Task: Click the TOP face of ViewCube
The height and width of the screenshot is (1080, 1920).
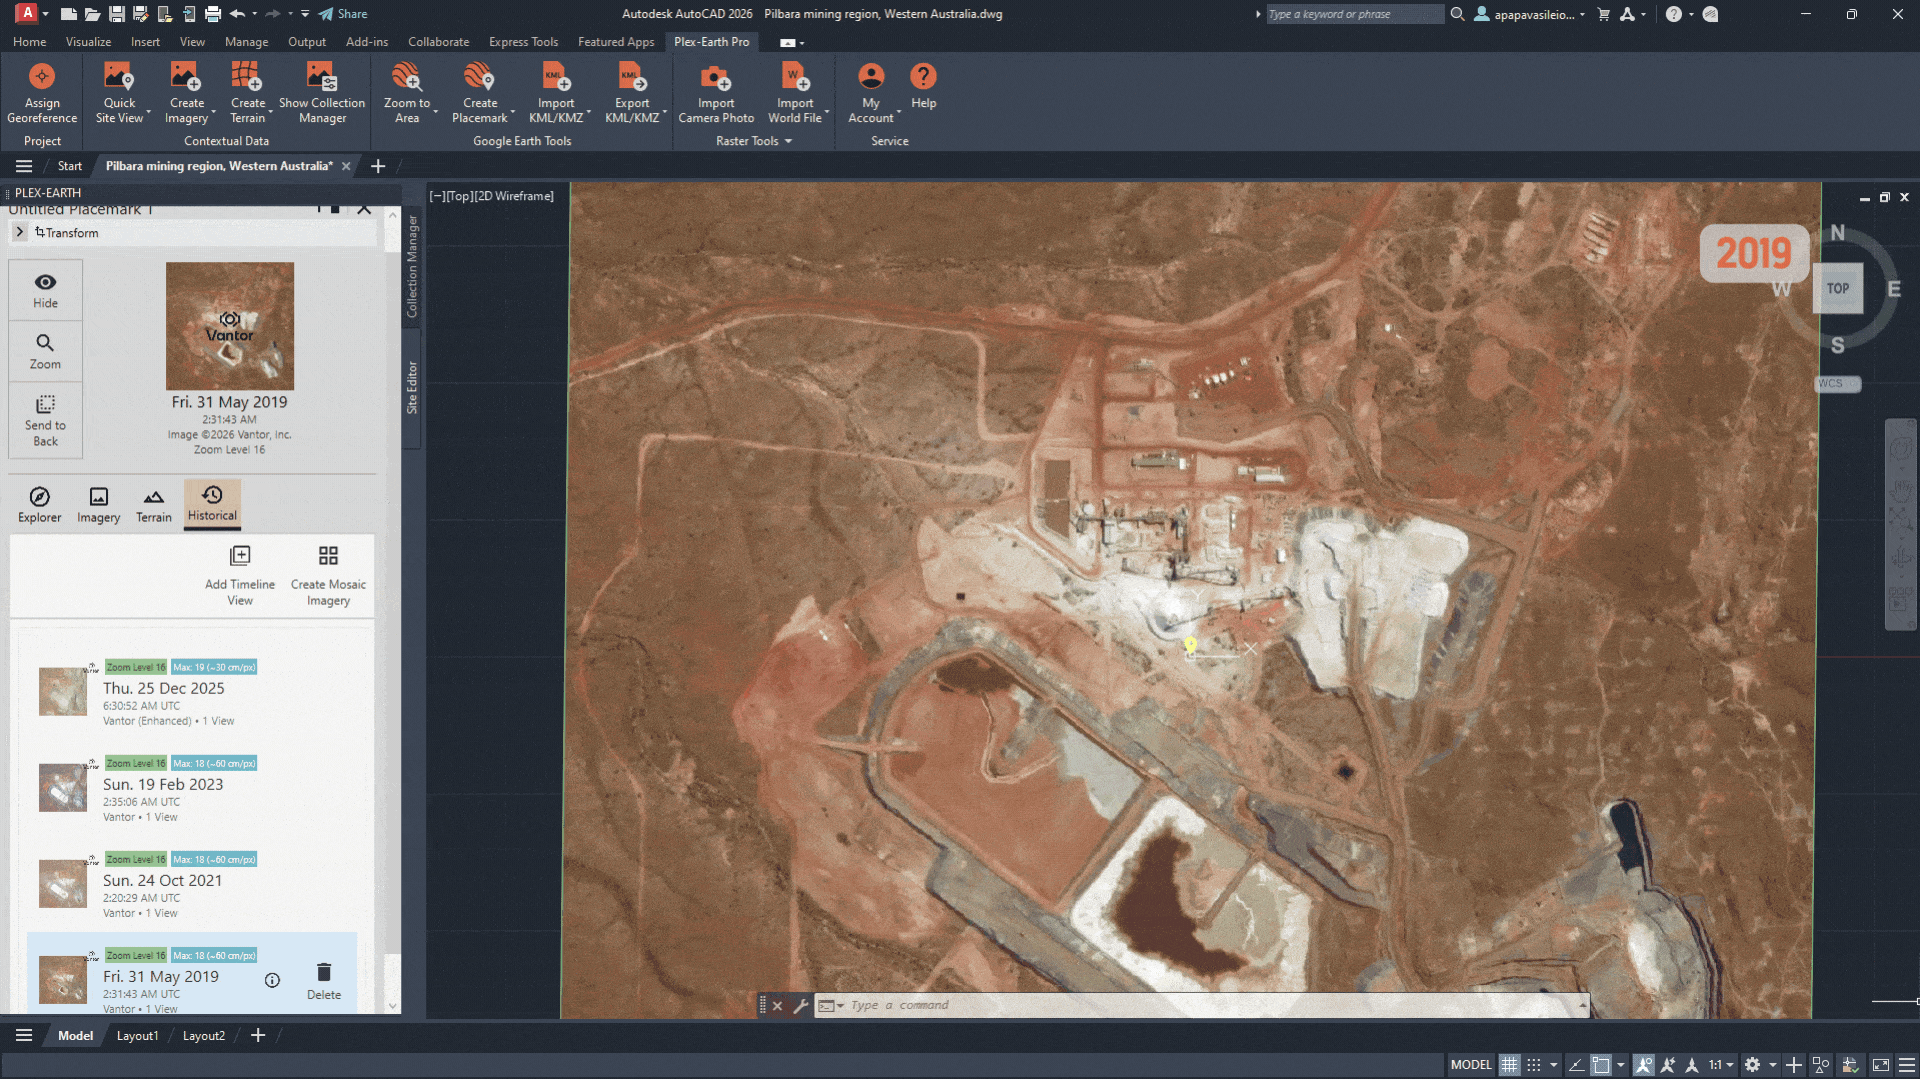Action: pyautogui.click(x=1838, y=289)
